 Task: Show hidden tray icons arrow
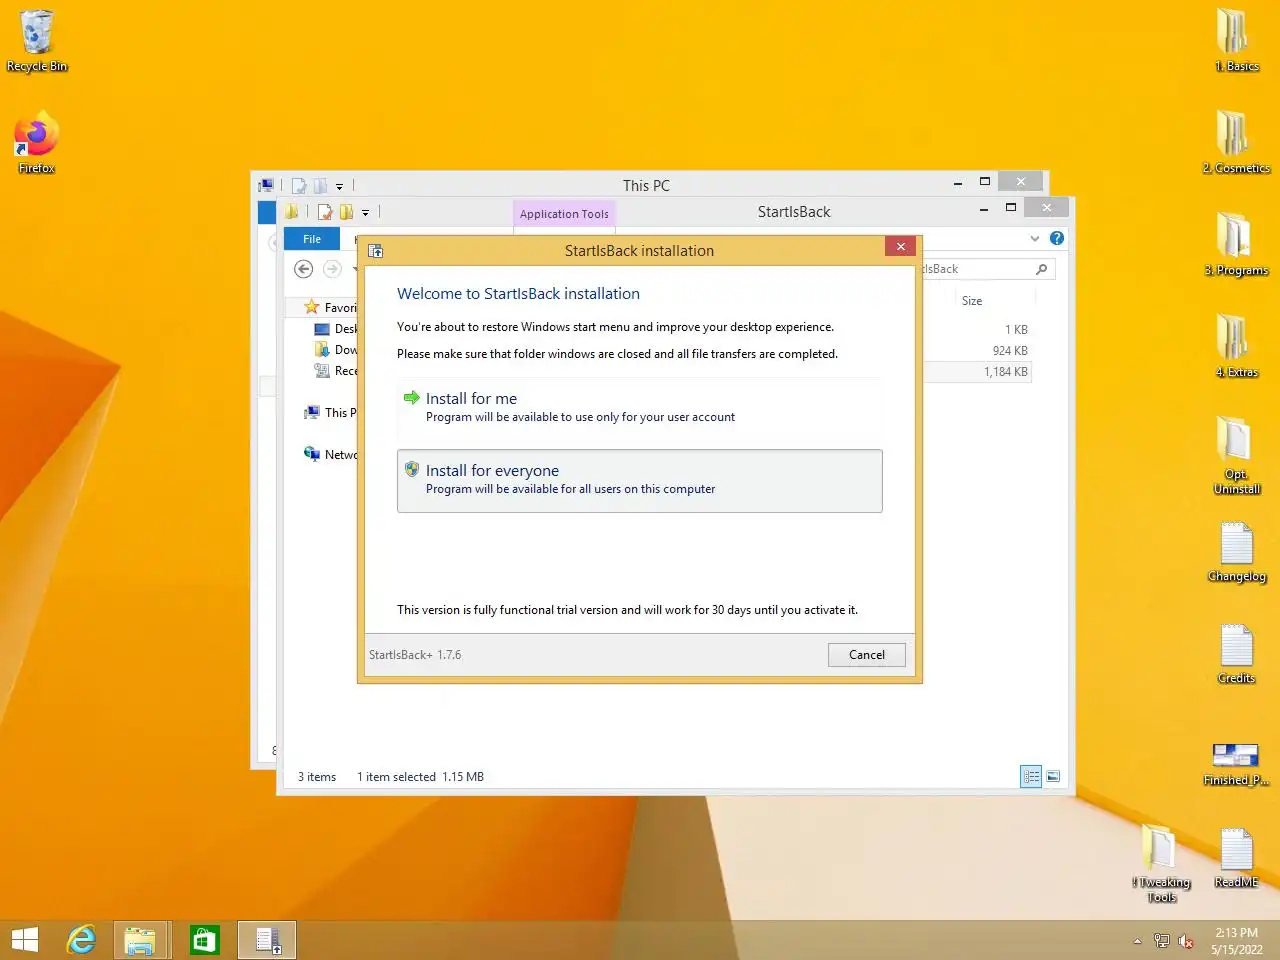coord(1137,941)
